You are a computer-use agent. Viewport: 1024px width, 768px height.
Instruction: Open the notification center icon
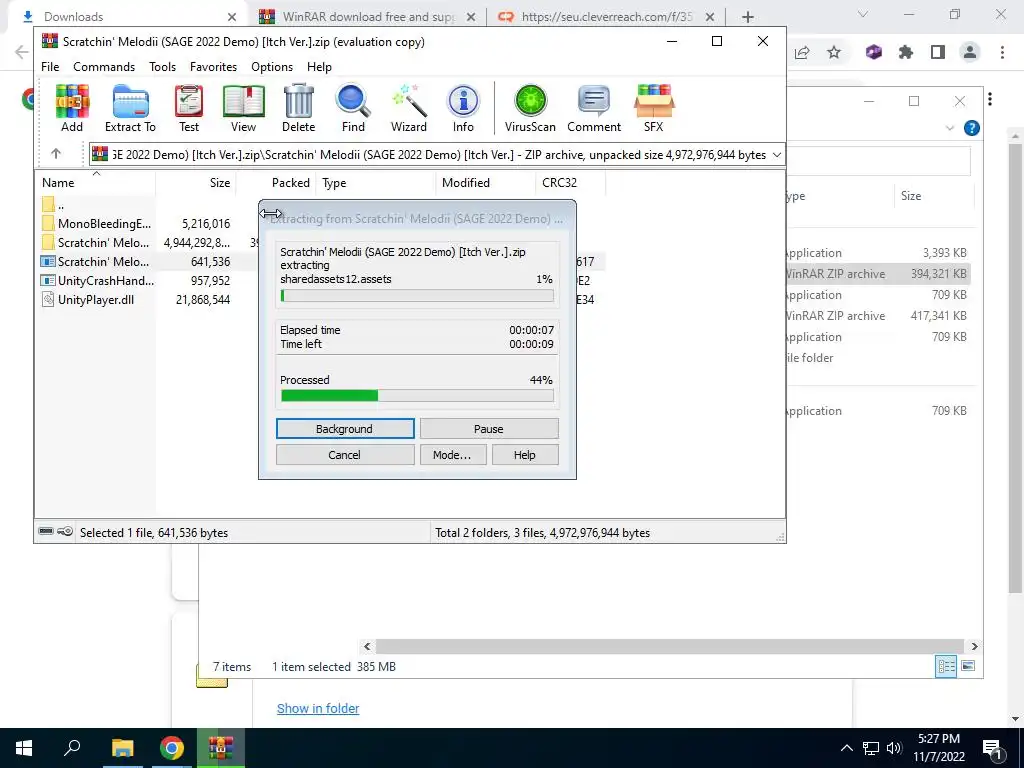coord(993,749)
